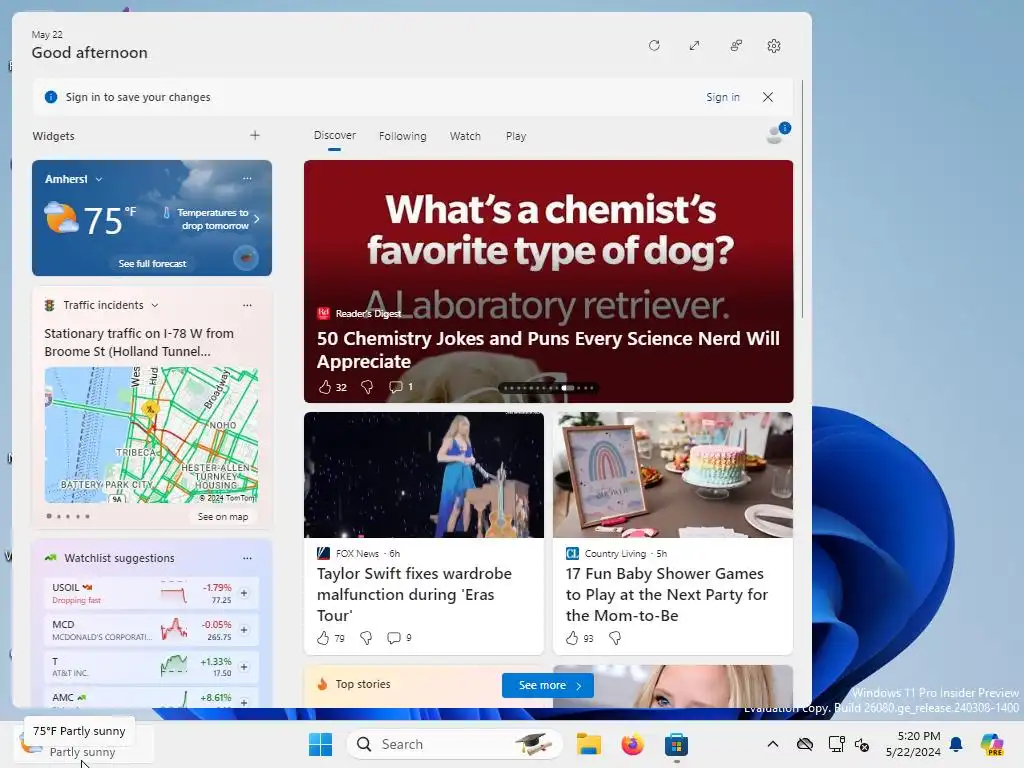This screenshot has width=1024, height=768.
Task: Open Watchlist suggestions more options menu
Action: click(247, 558)
